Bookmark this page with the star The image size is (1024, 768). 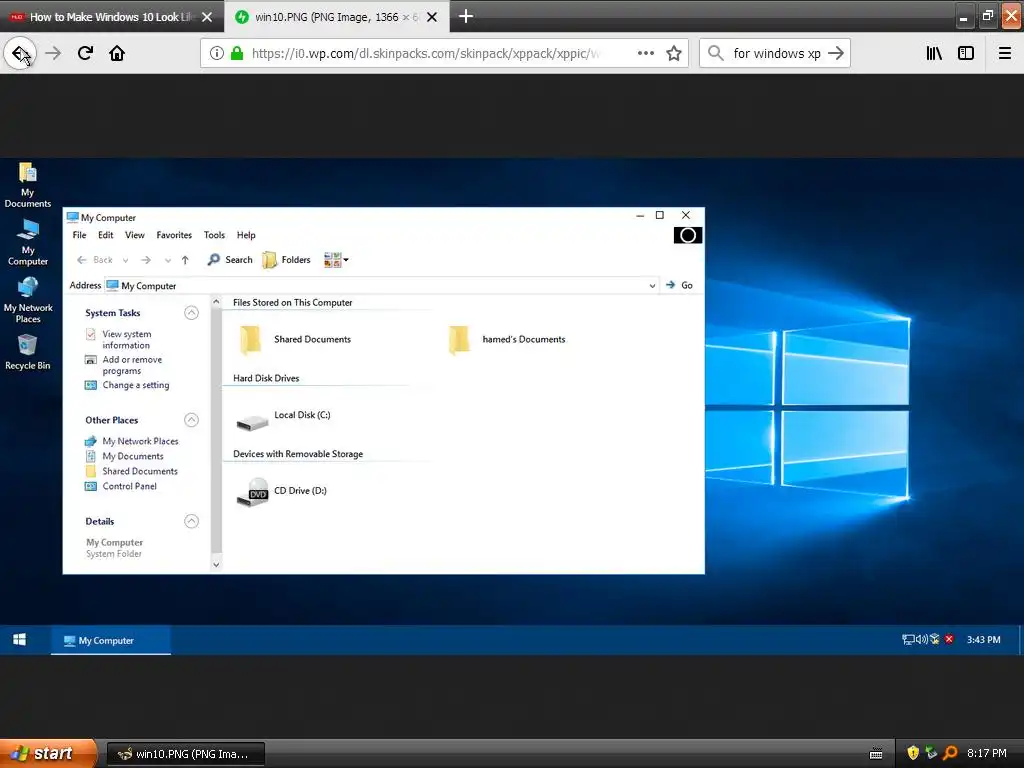[674, 53]
